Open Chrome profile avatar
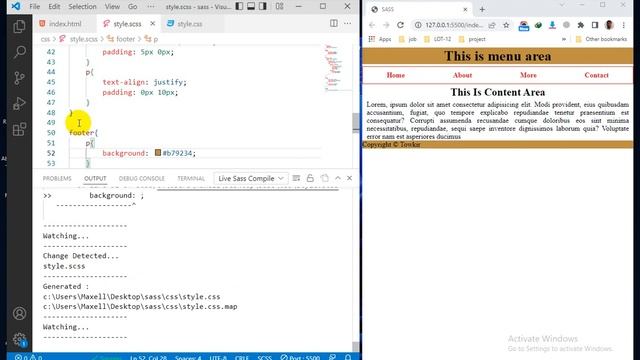The image size is (640, 360). (x=609, y=25)
